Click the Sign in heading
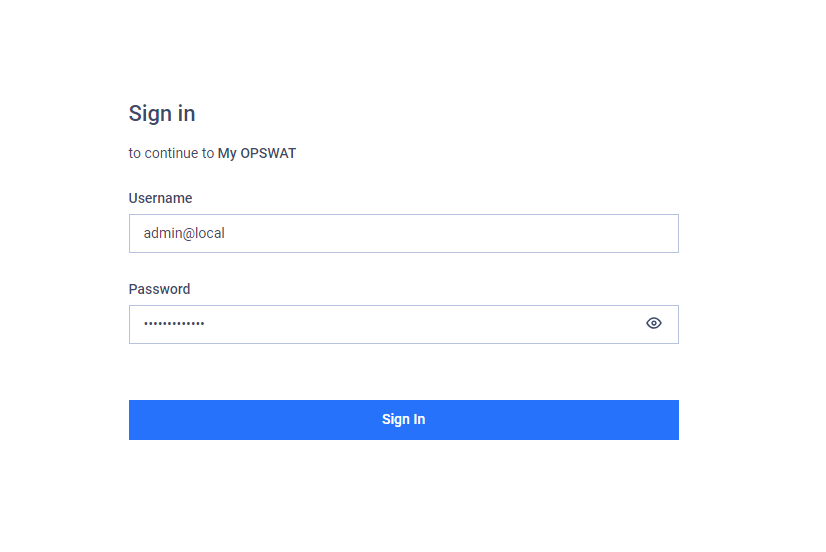This screenshot has width=826, height=552. click(x=162, y=114)
